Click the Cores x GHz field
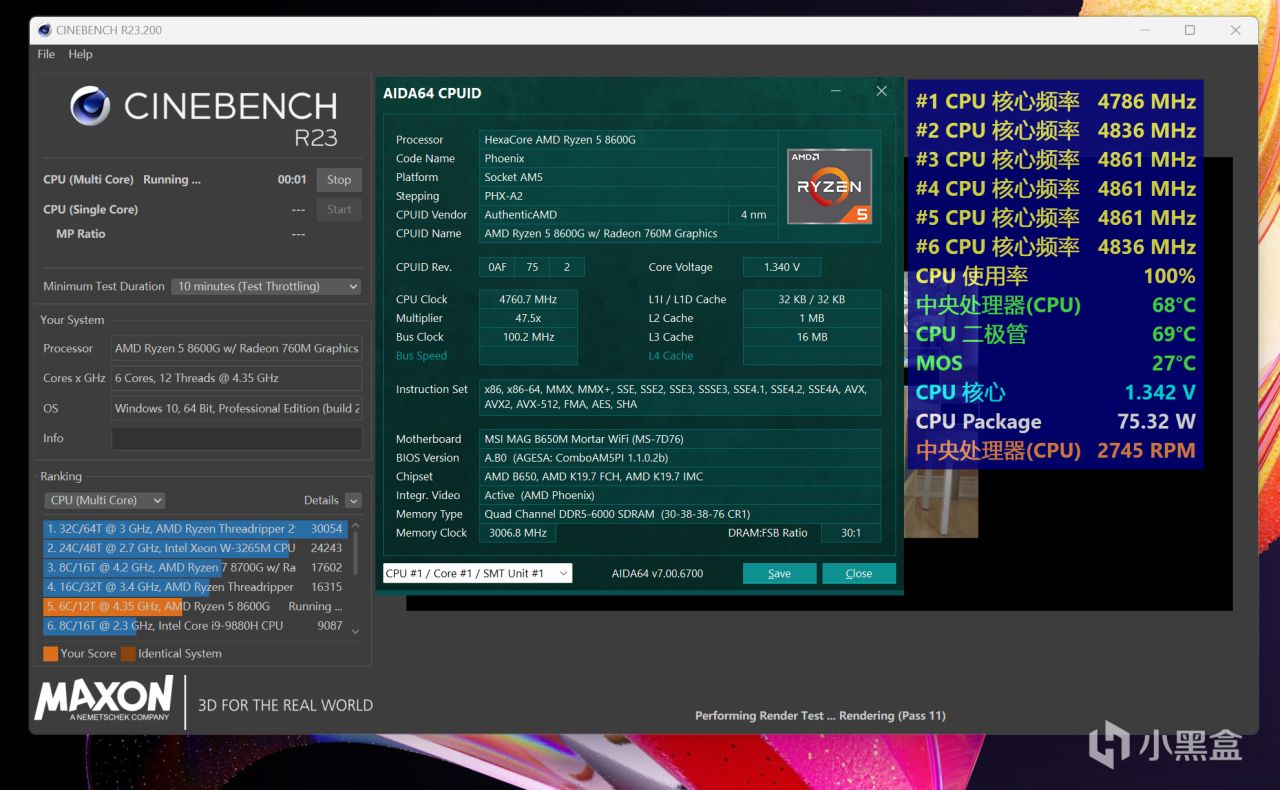Image resolution: width=1280 pixels, height=790 pixels. tap(237, 378)
